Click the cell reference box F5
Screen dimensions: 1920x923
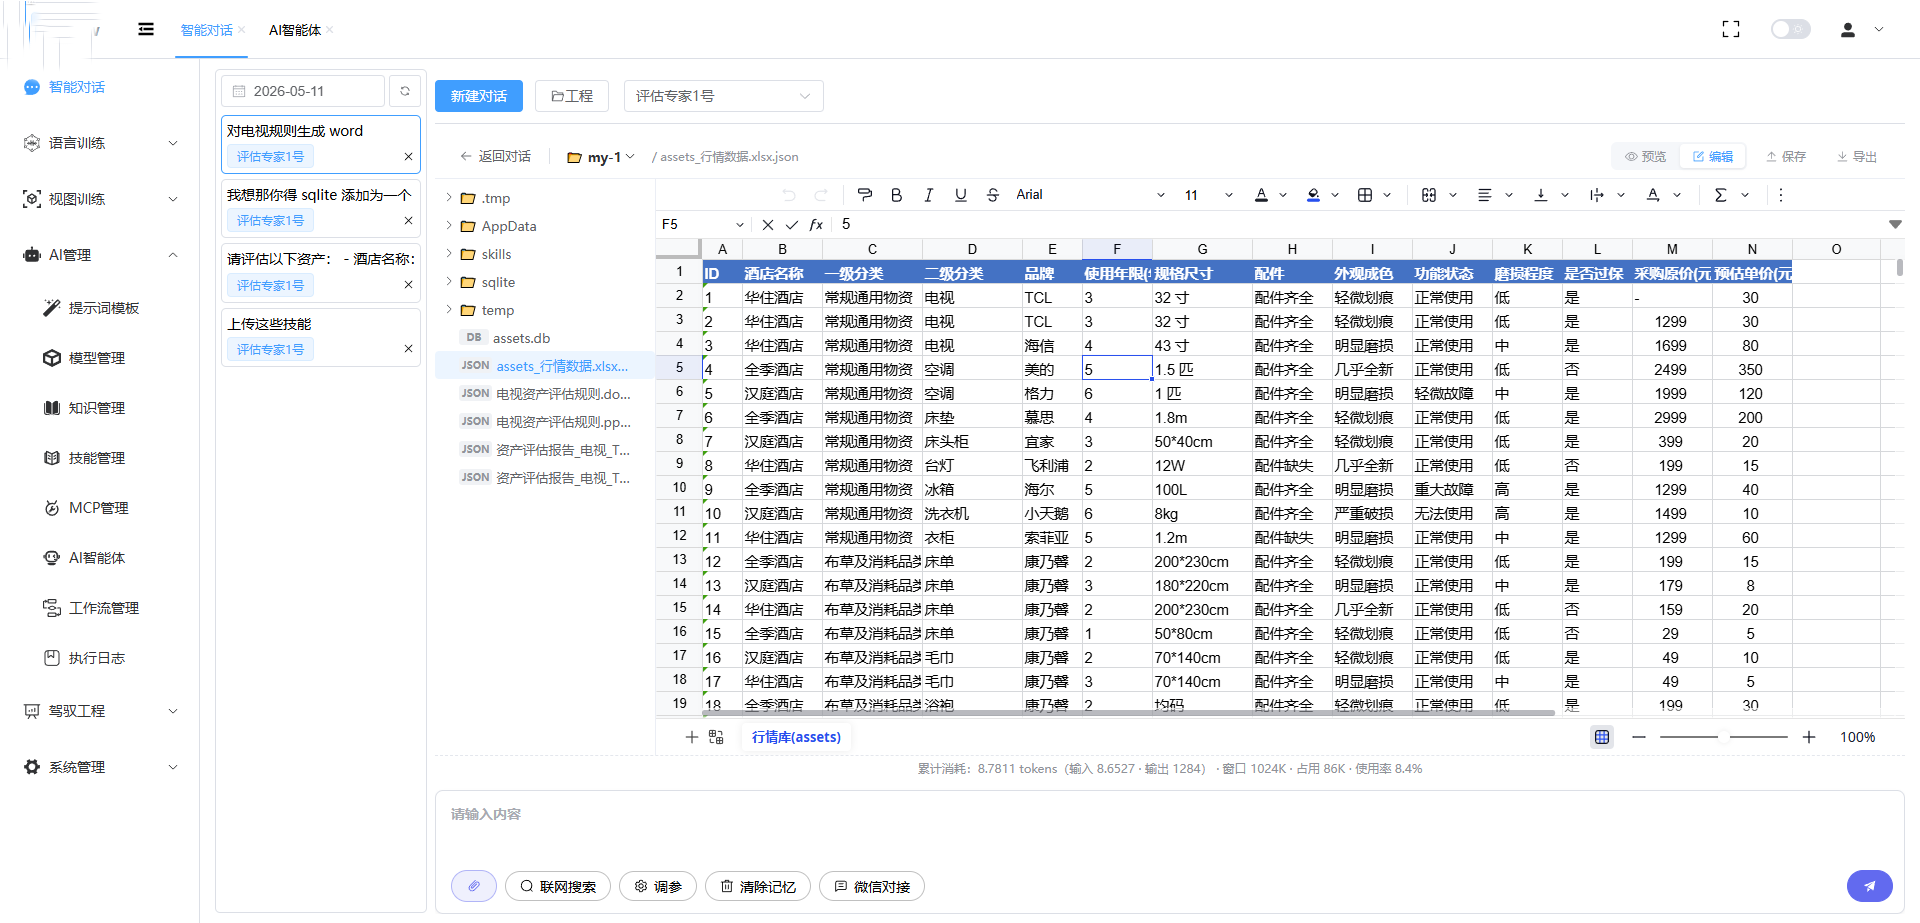point(703,224)
